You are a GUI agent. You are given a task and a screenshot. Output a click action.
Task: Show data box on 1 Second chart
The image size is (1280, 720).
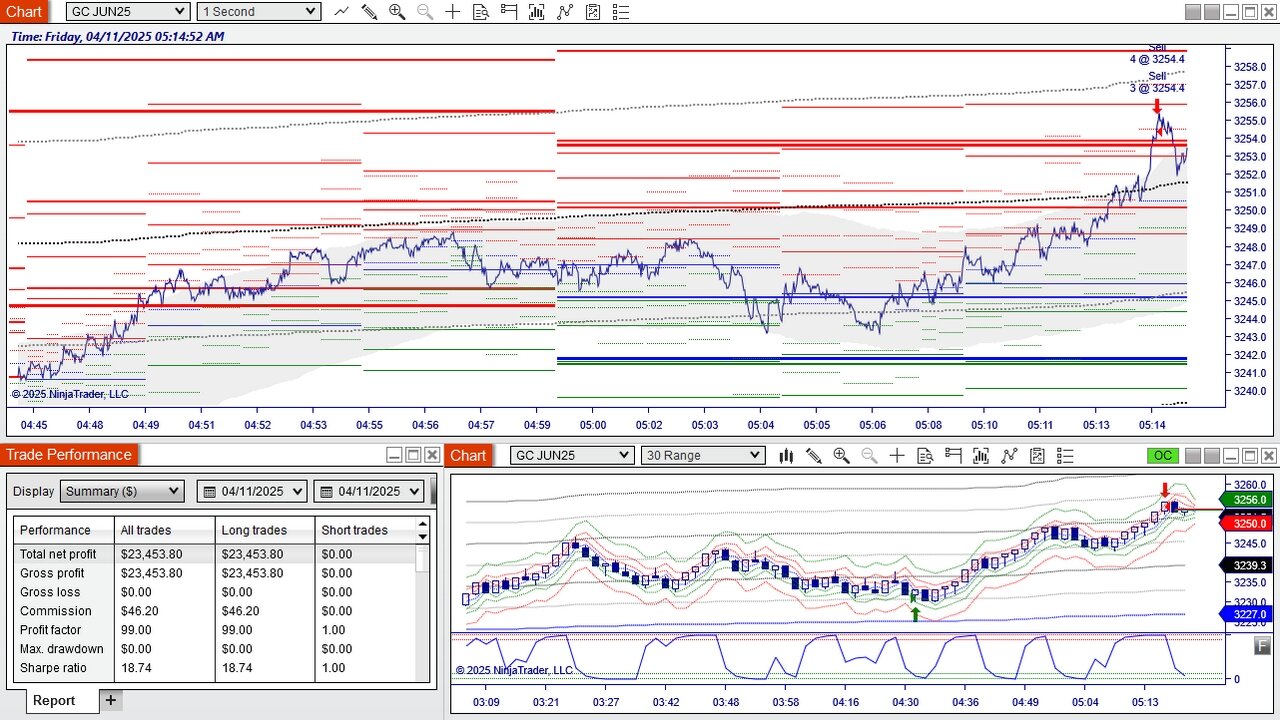click(481, 11)
